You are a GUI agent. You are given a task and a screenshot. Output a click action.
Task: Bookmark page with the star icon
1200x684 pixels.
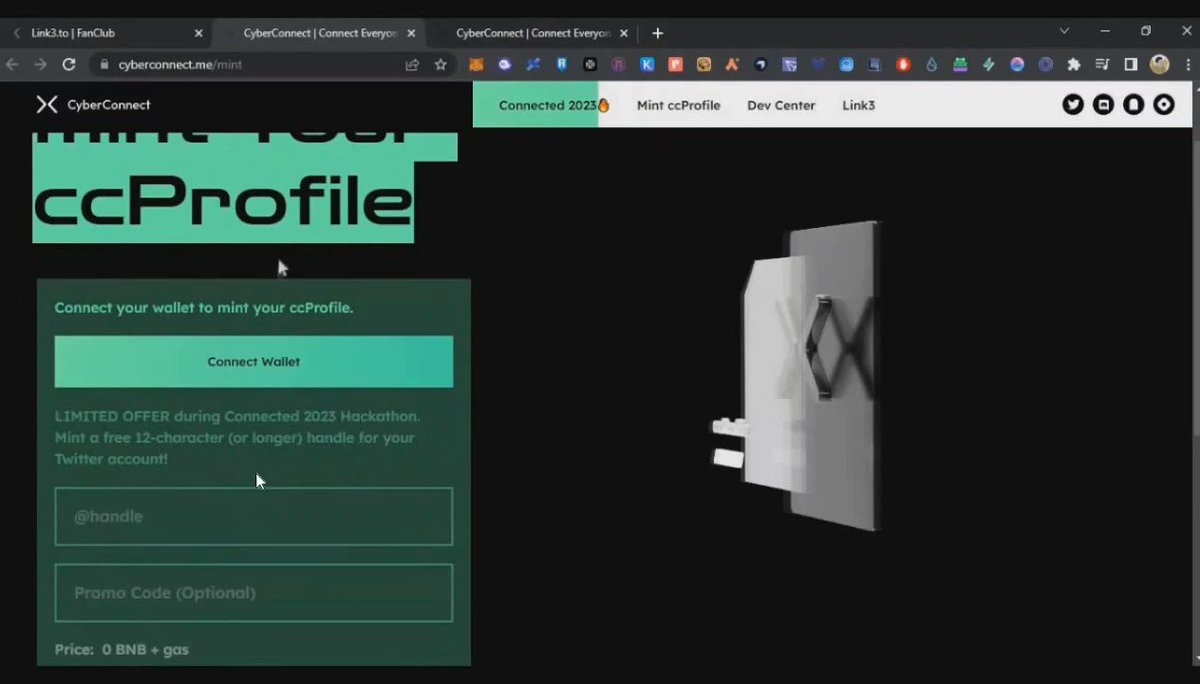coord(440,64)
